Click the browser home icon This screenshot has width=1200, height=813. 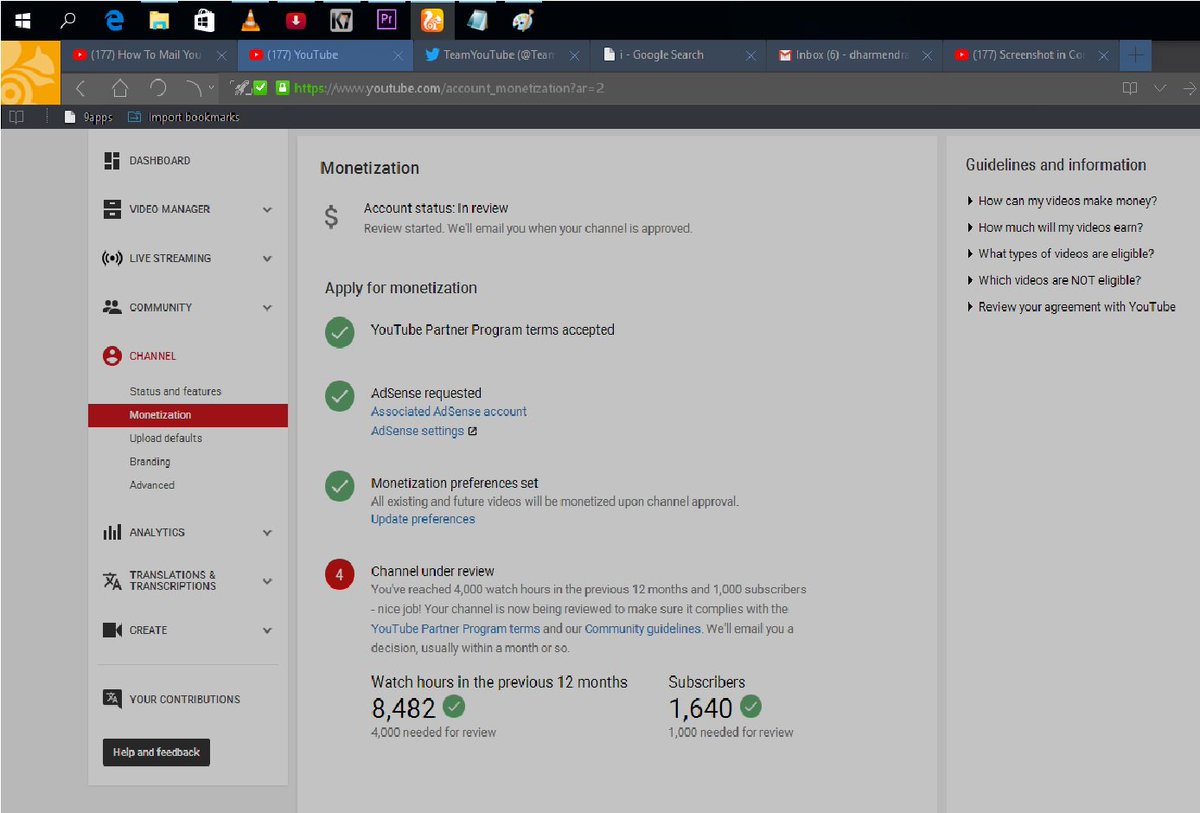(119, 88)
